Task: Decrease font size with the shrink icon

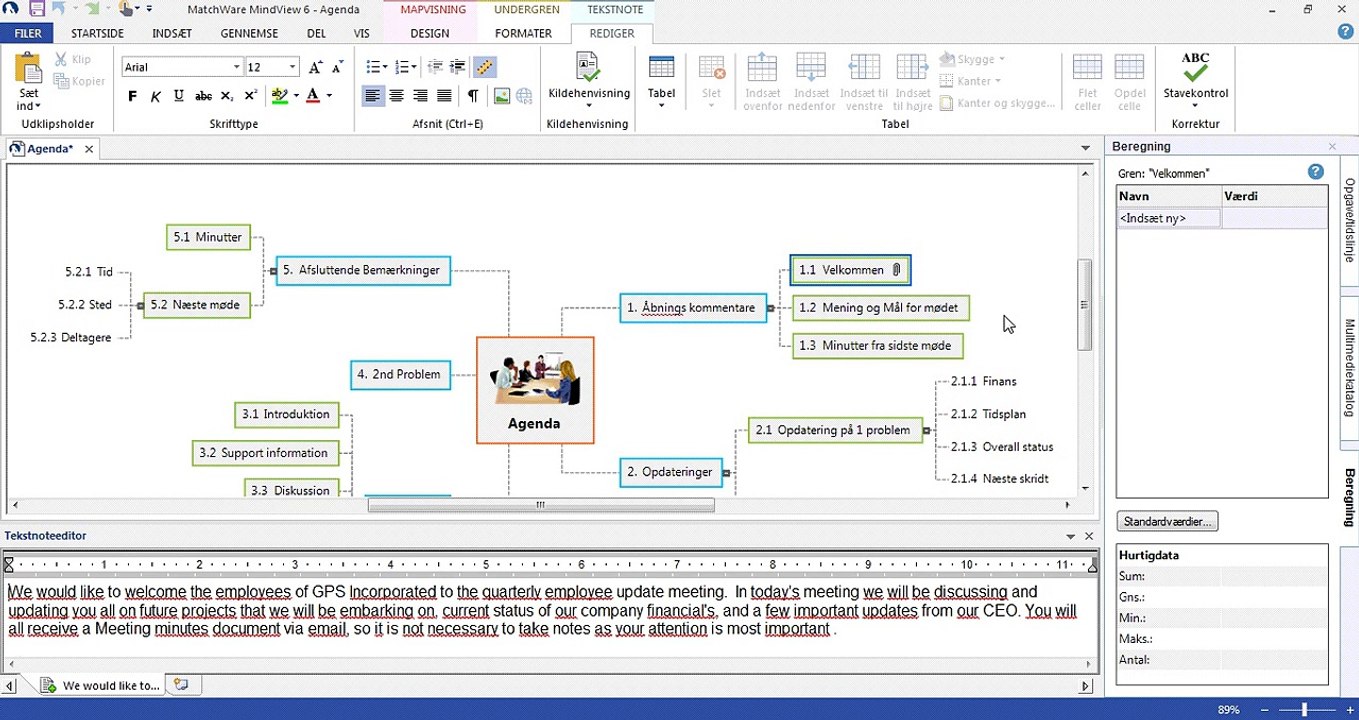Action: 338,67
